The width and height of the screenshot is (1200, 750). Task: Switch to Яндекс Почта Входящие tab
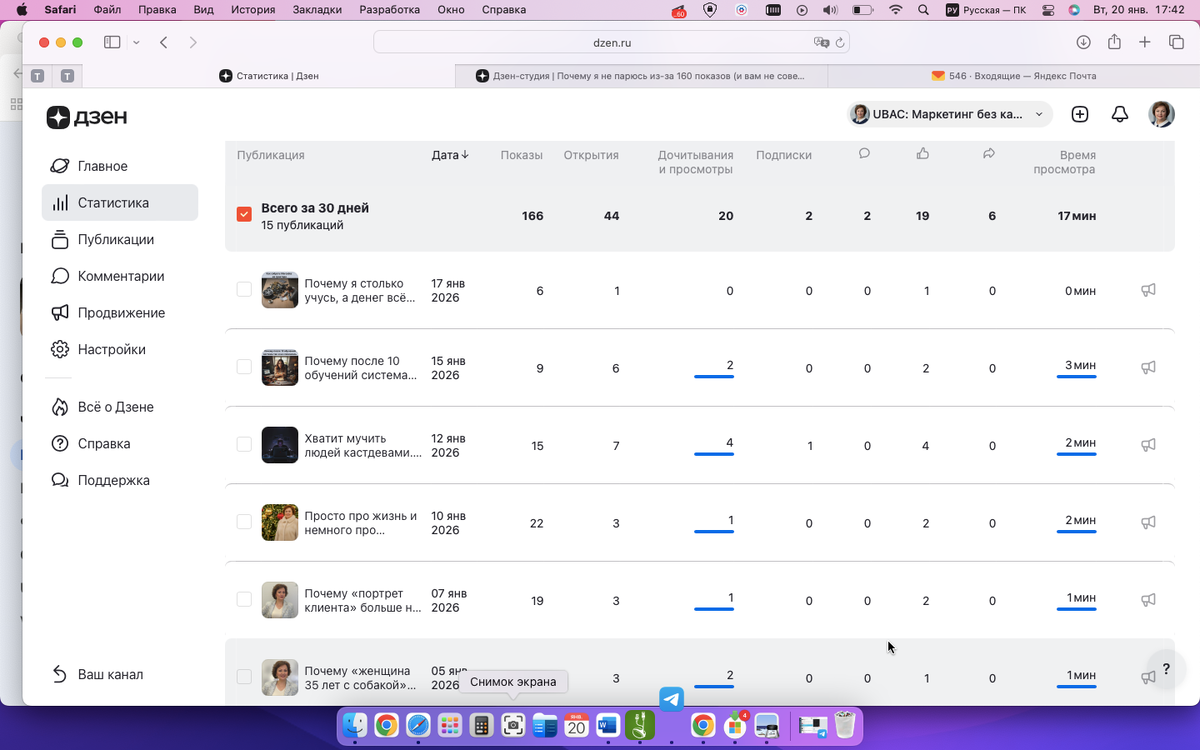(1014, 75)
